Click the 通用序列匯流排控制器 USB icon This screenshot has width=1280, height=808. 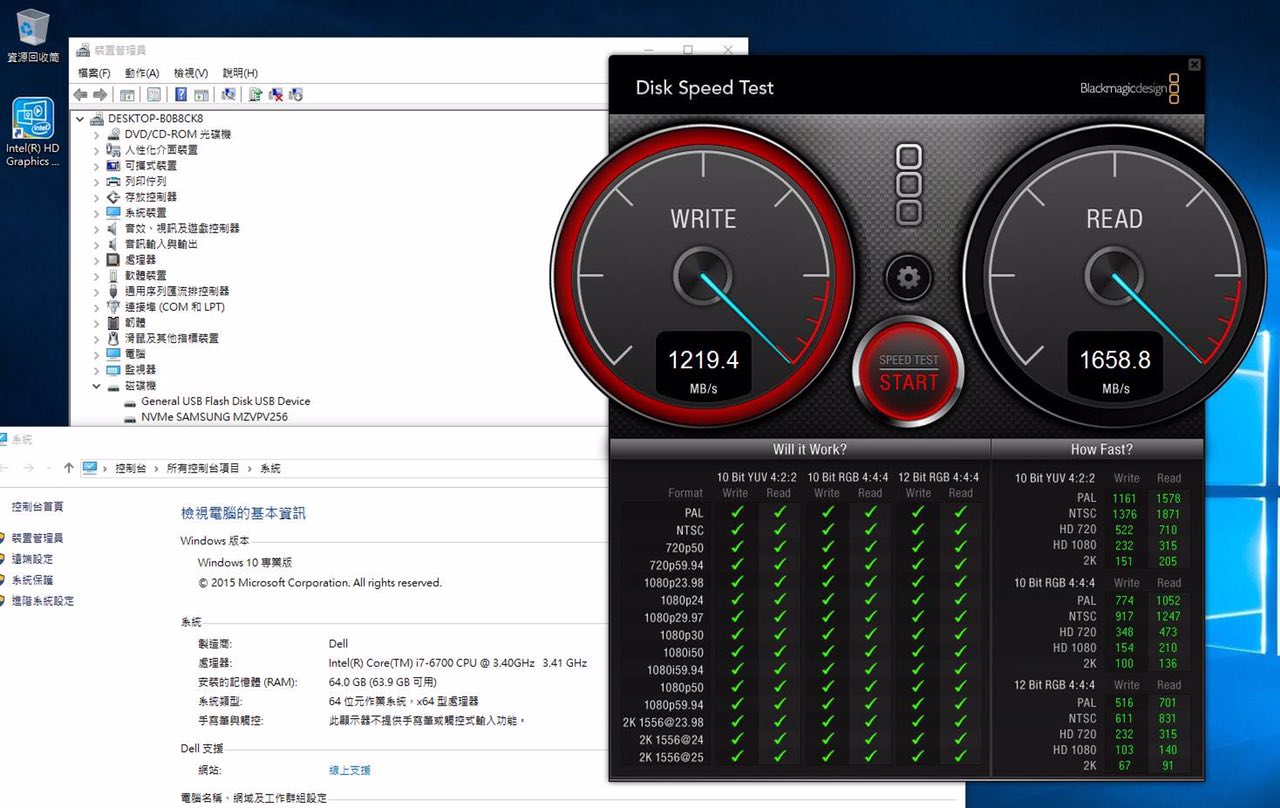point(114,291)
